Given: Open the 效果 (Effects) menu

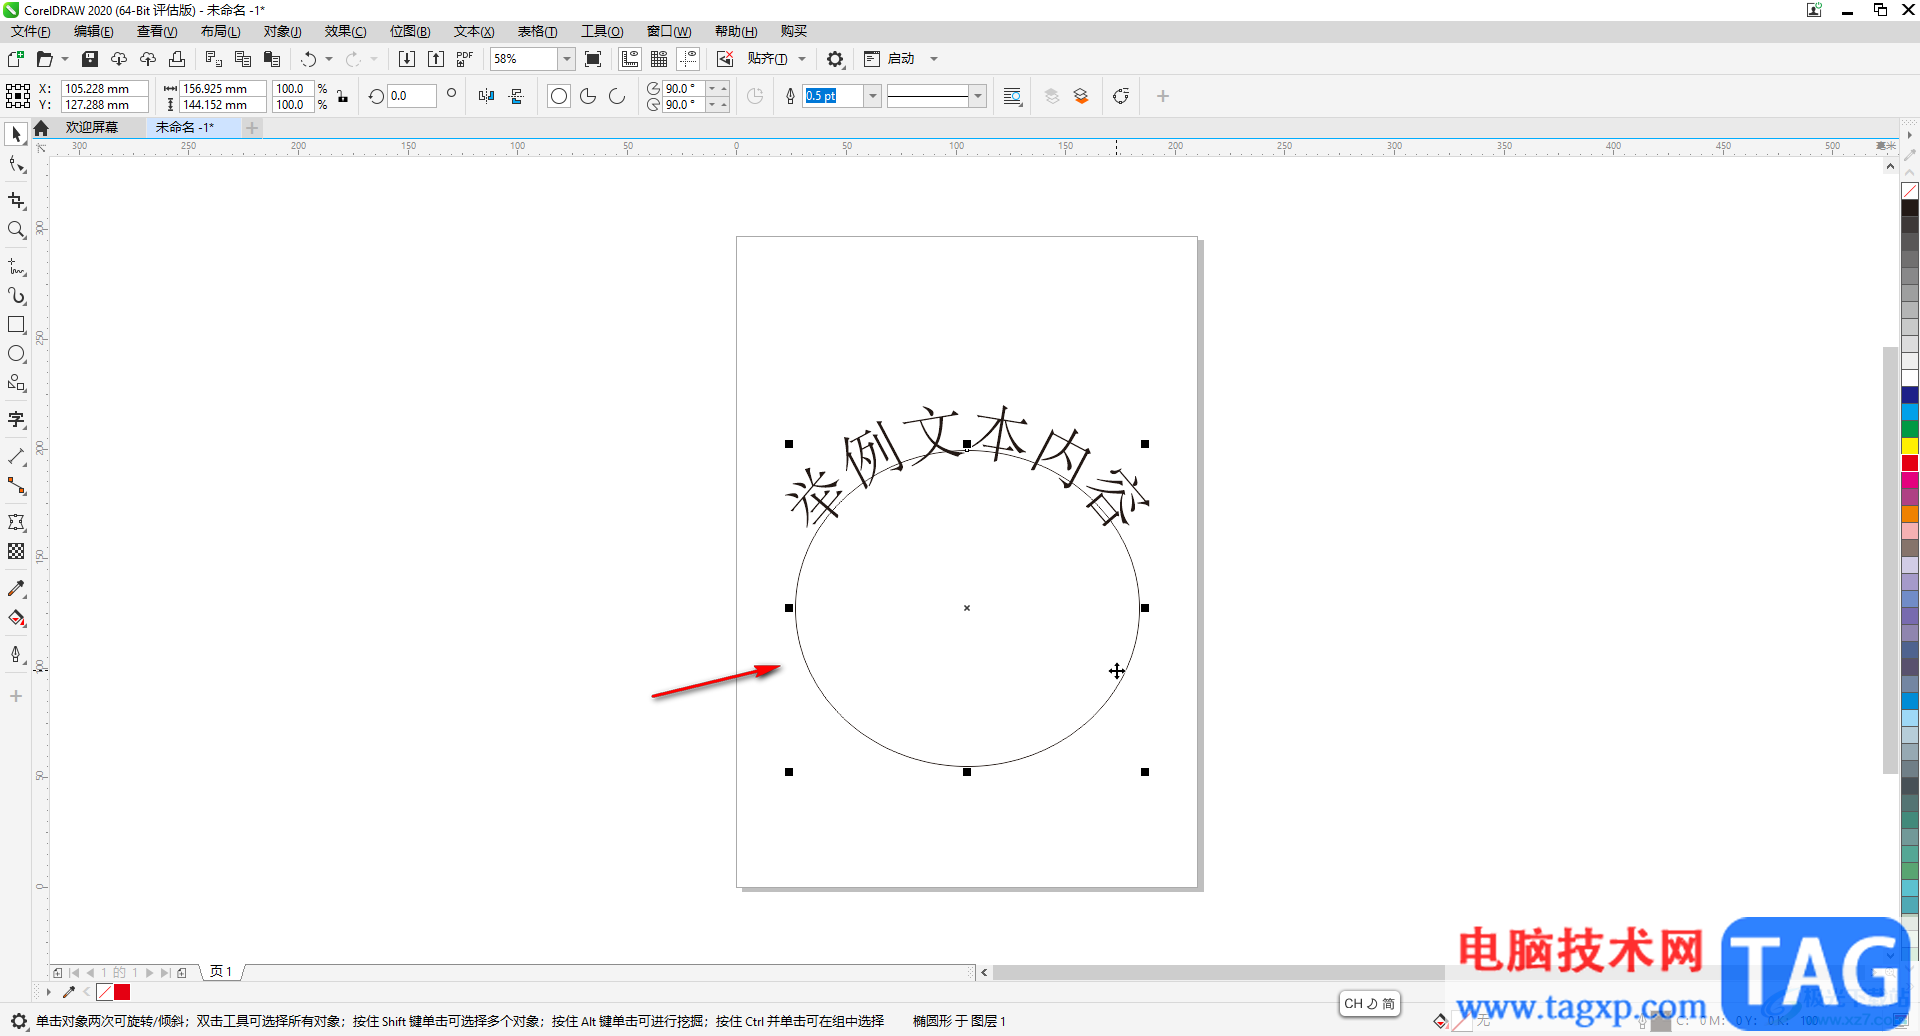Looking at the screenshot, I should (345, 31).
